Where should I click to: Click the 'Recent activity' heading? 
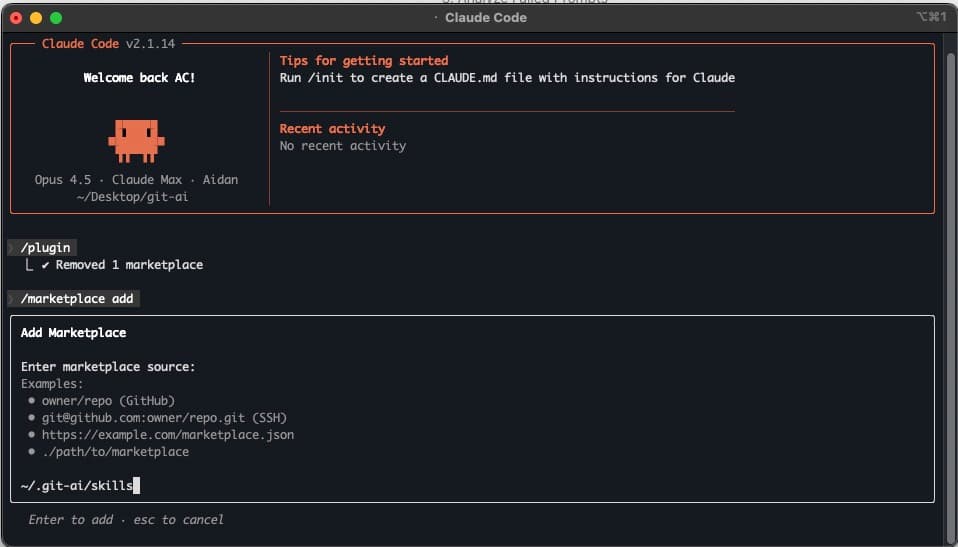(x=332, y=128)
